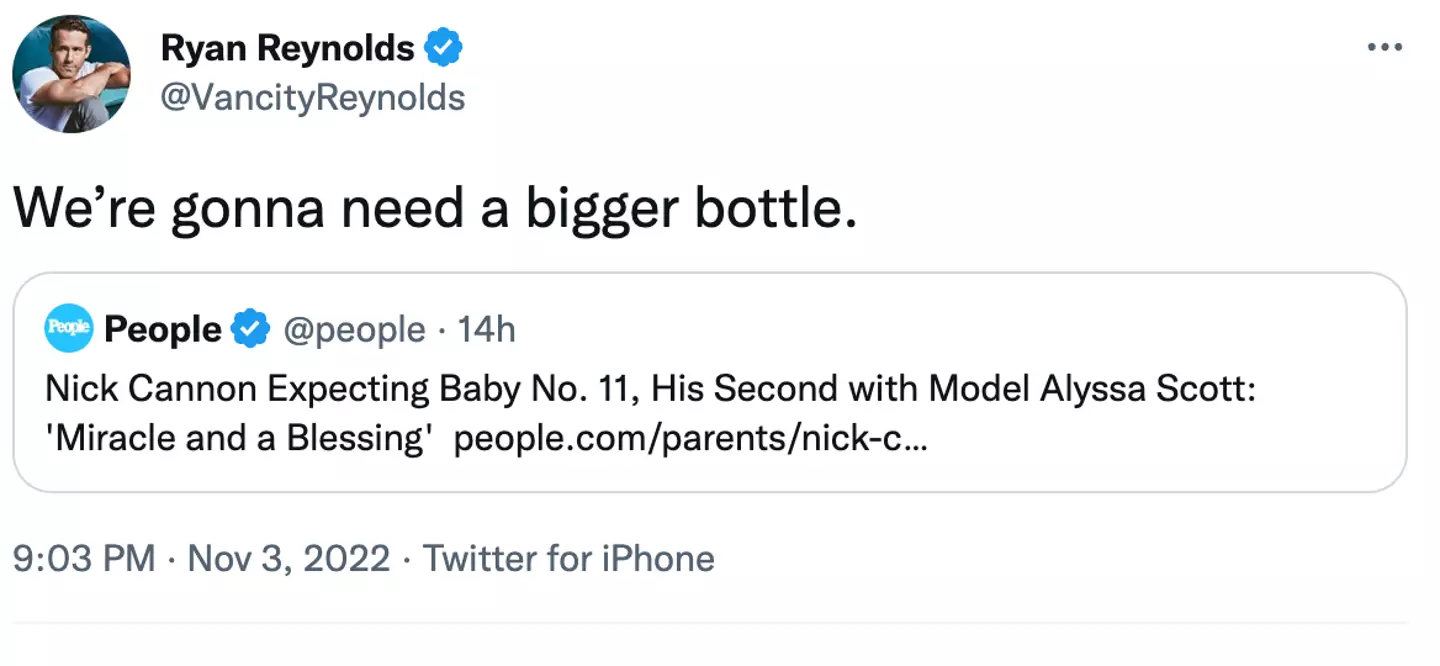
Task: Follow the people.com/parents article link
Action: pyautogui.click(x=690, y=439)
